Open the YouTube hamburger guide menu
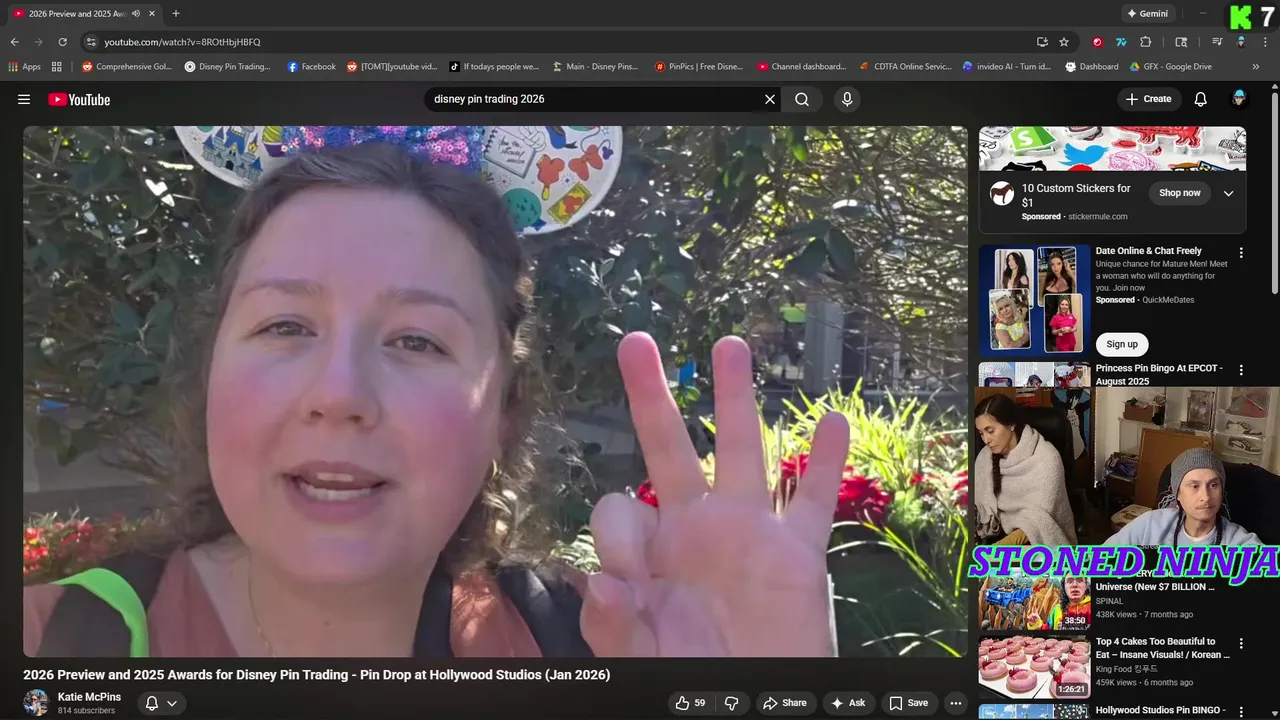Viewport: 1280px width, 720px height. click(24, 99)
